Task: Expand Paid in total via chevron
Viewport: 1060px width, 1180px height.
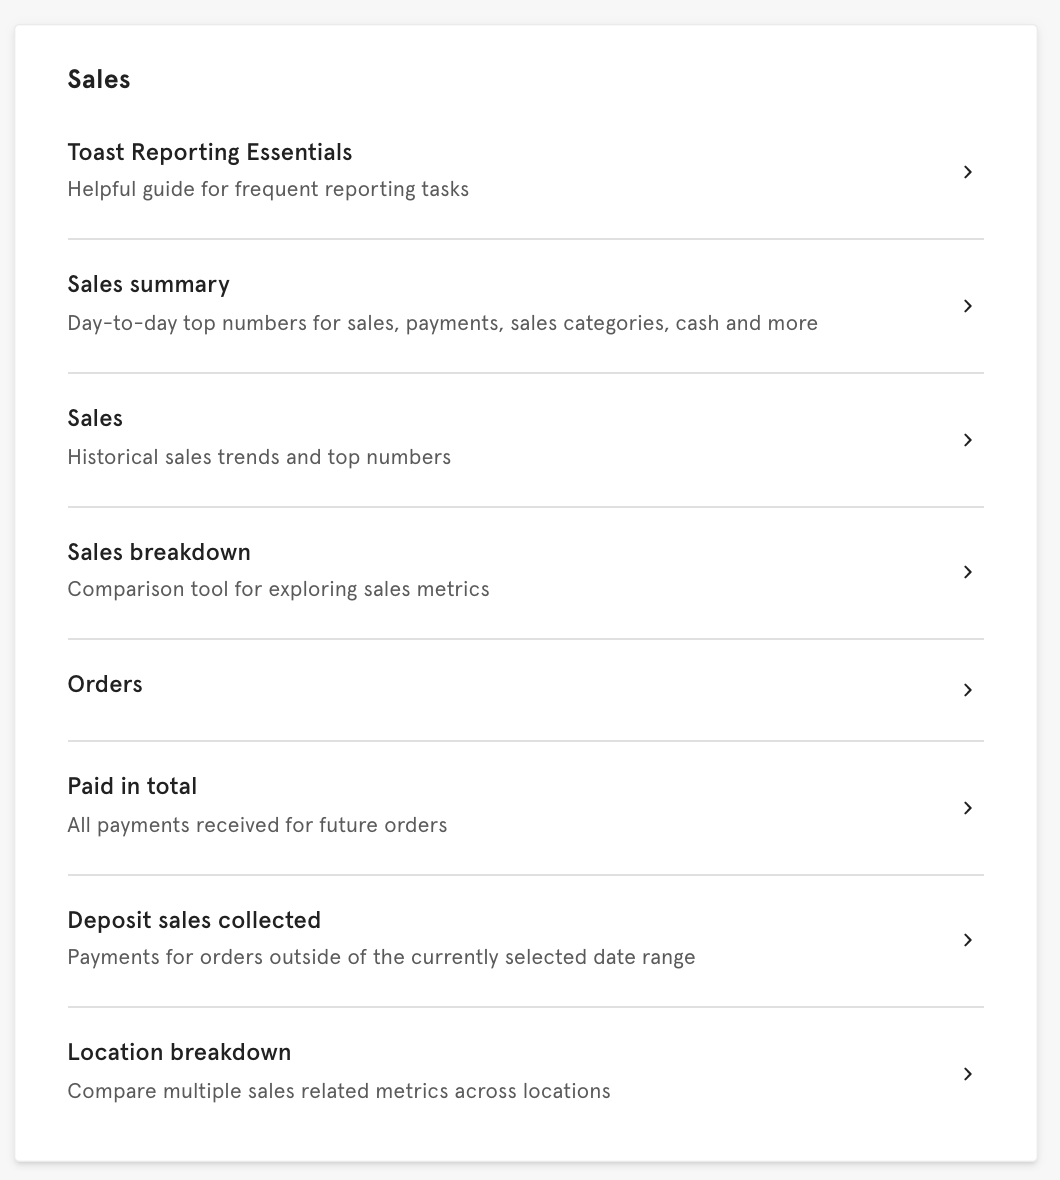Action: click(x=967, y=808)
